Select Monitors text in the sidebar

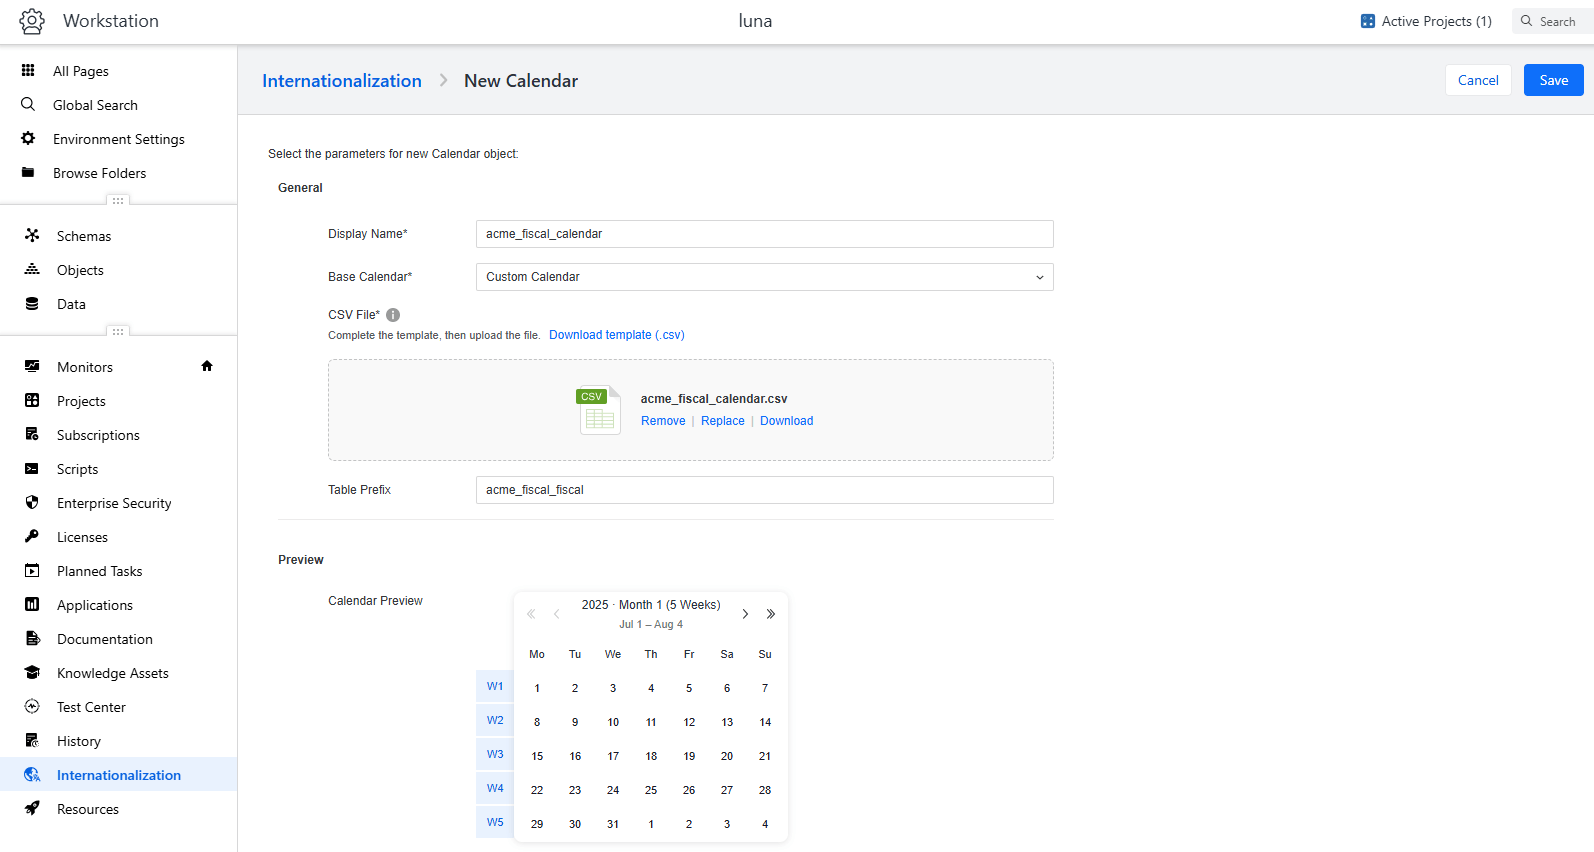[x=85, y=367]
